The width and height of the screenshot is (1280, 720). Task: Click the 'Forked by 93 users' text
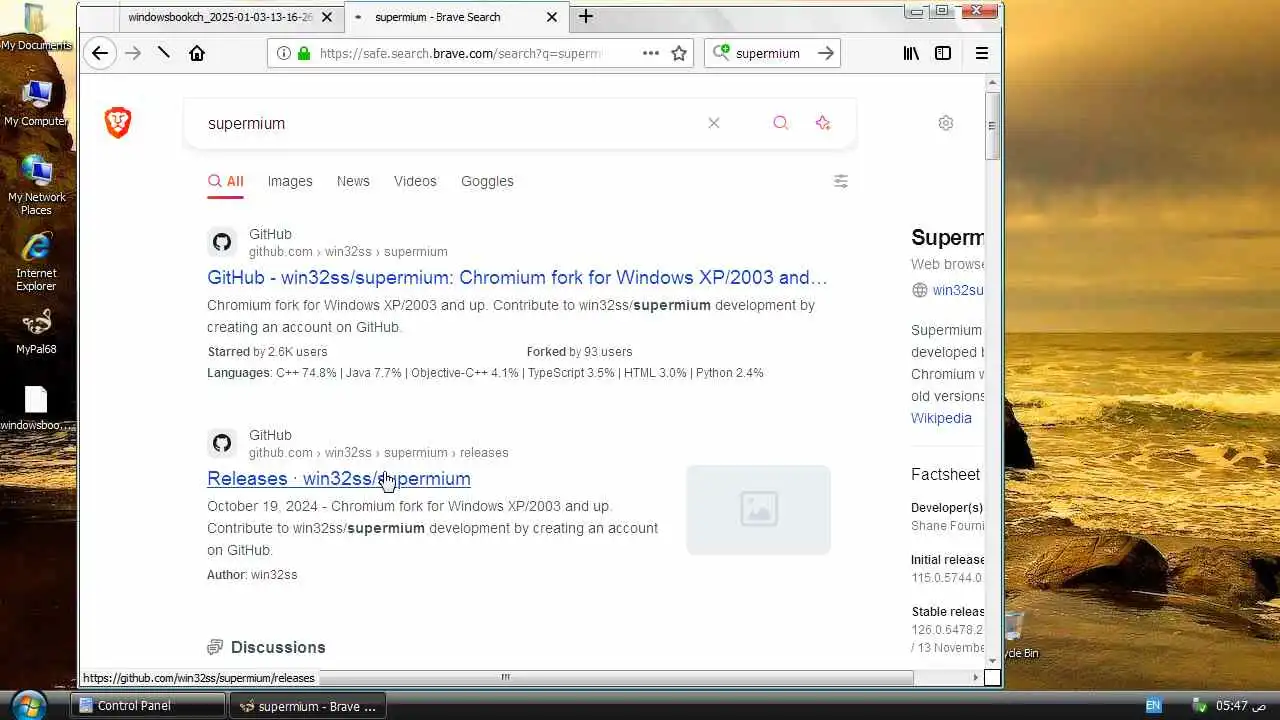pyautogui.click(x=579, y=352)
